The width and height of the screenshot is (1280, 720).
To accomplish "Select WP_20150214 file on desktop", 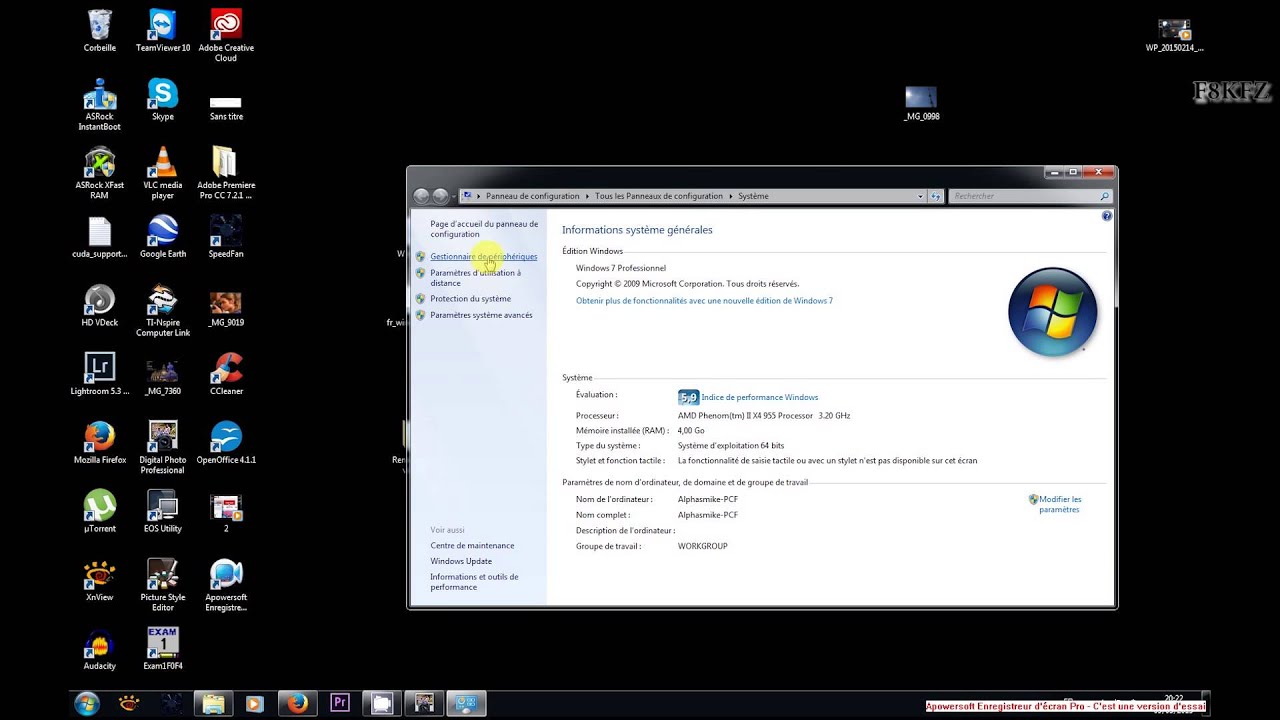I will tap(1175, 34).
